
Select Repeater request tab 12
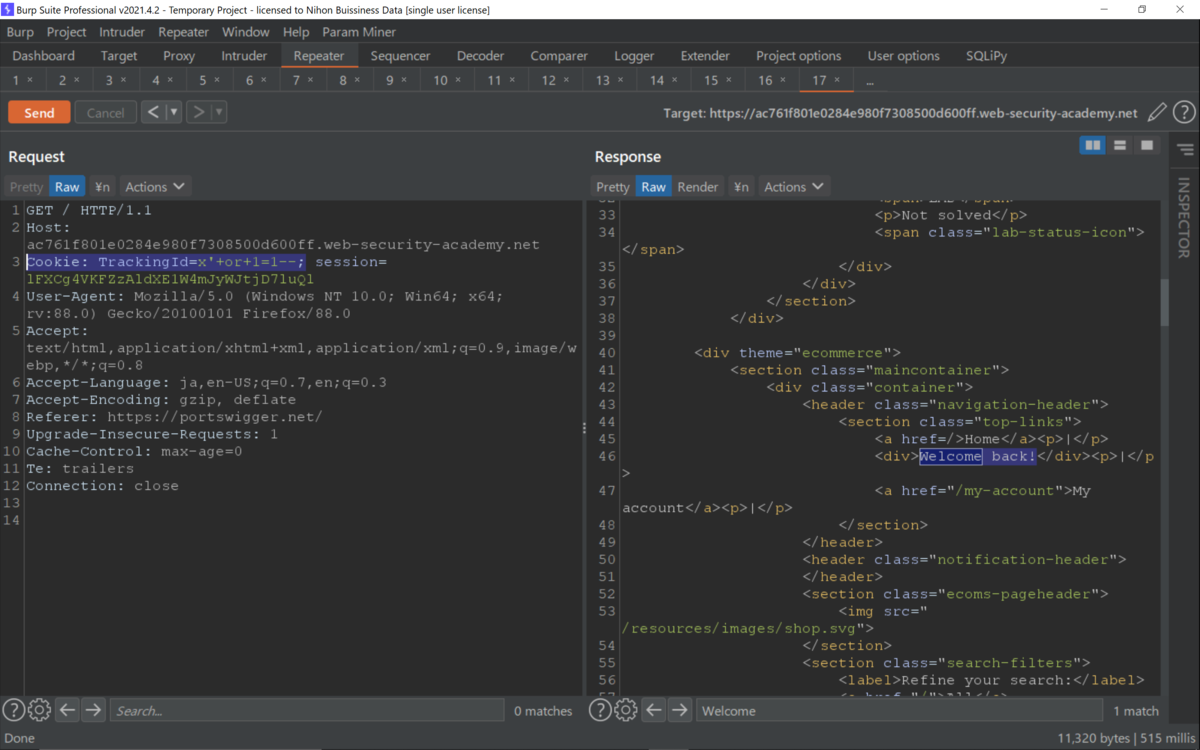click(x=548, y=80)
